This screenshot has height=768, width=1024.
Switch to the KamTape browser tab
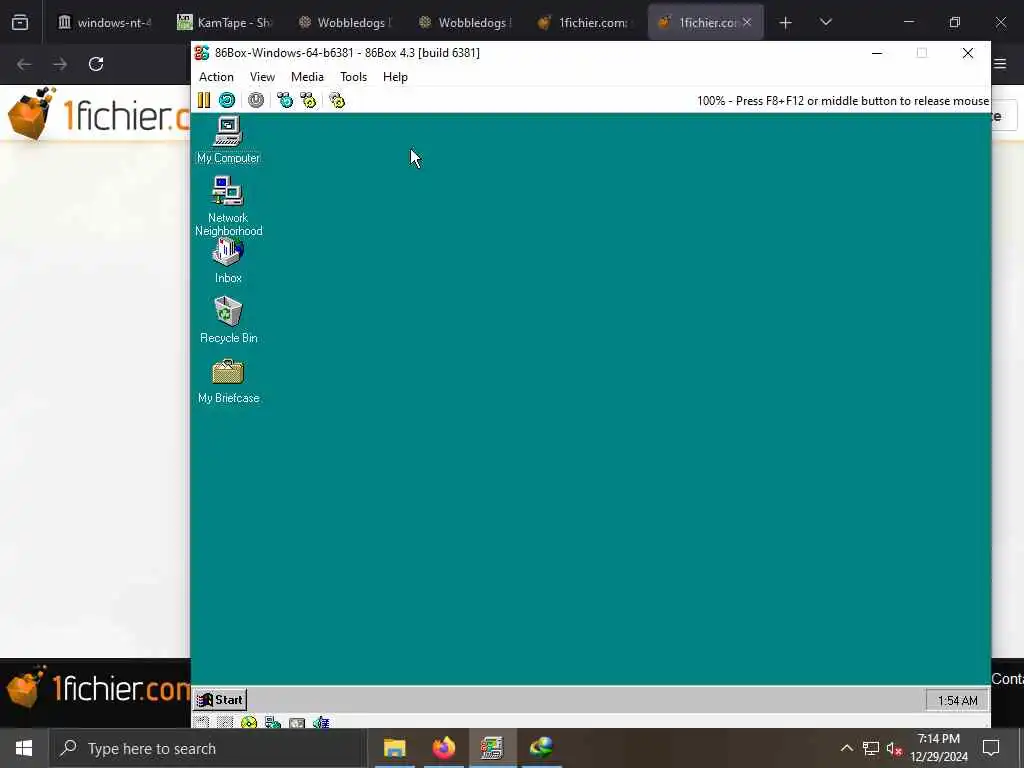pos(225,22)
